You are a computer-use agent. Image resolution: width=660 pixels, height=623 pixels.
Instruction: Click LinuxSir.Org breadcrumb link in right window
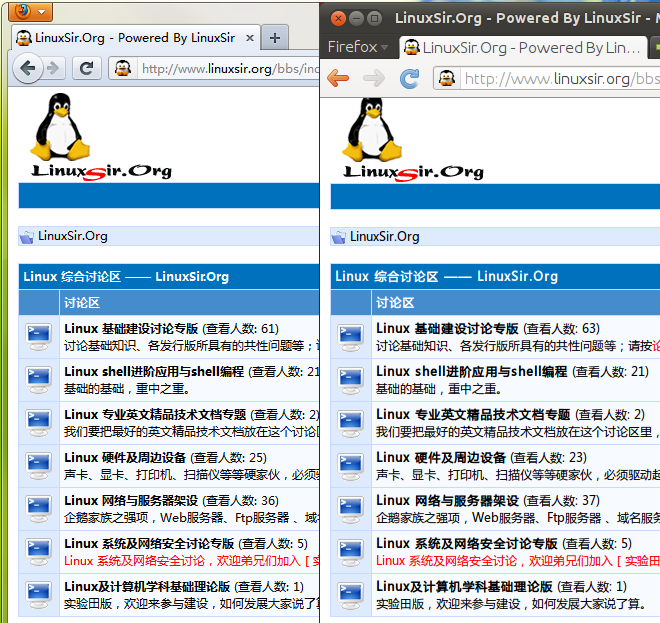click(385, 237)
